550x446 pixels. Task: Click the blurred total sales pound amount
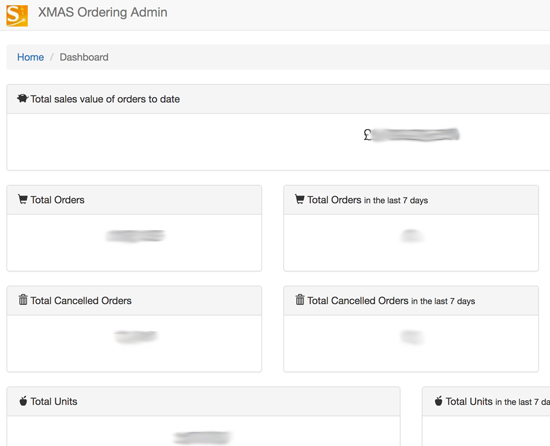411,135
